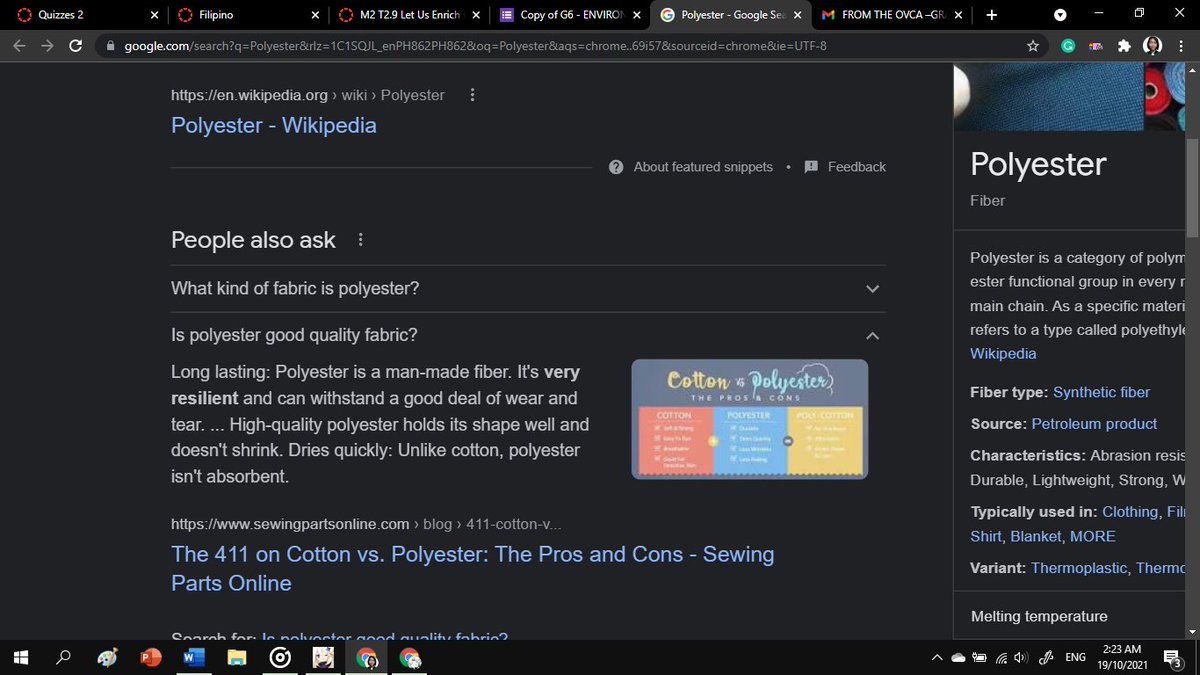Click the About featured snippets question icon
The height and width of the screenshot is (675, 1200).
tap(616, 167)
